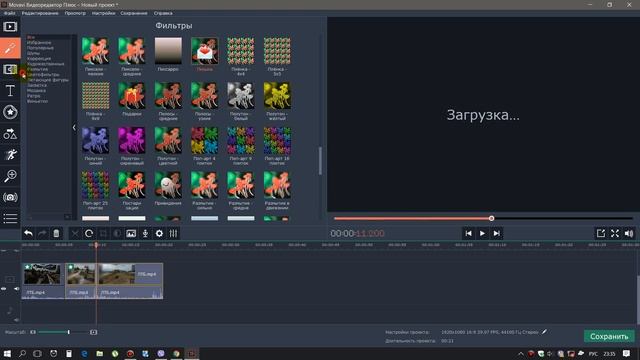This screenshot has width=640, height=360.
Task: Open the Titles tool (T icon)
Action: click(10, 91)
